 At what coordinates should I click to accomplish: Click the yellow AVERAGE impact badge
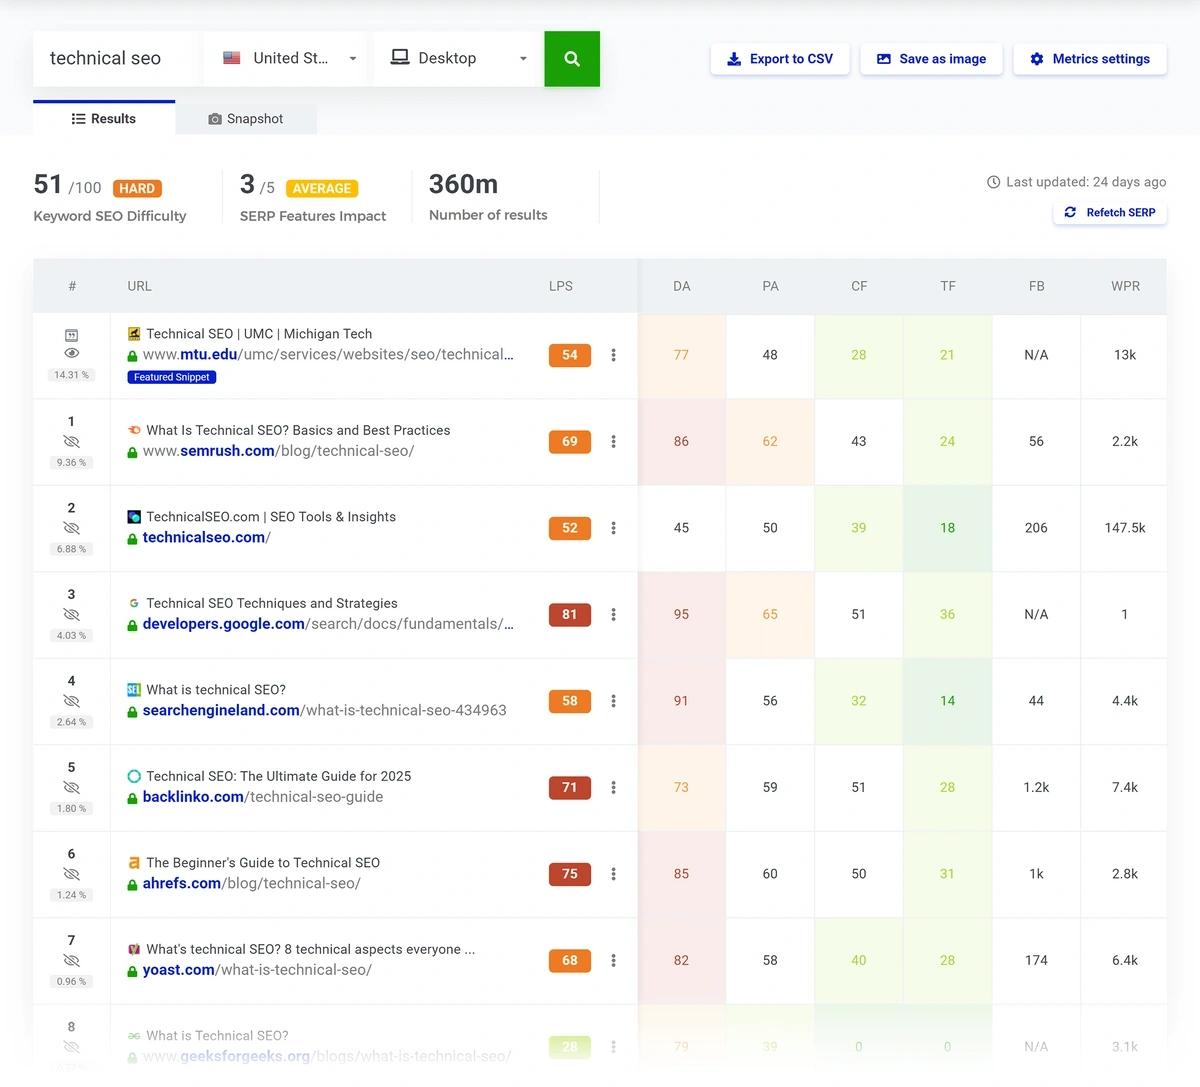coord(322,188)
